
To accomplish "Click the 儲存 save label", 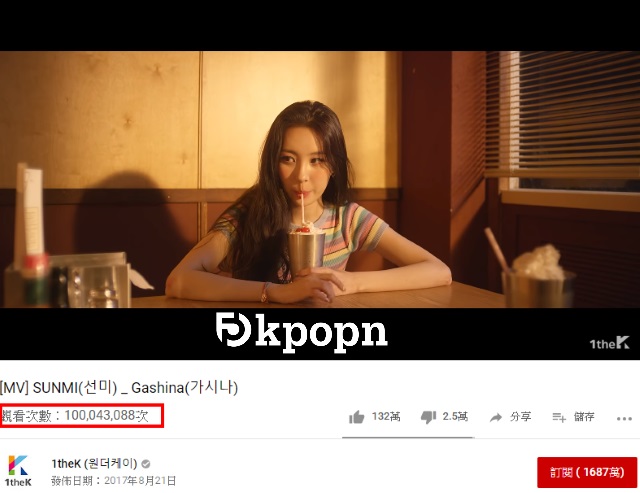I will [584, 417].
